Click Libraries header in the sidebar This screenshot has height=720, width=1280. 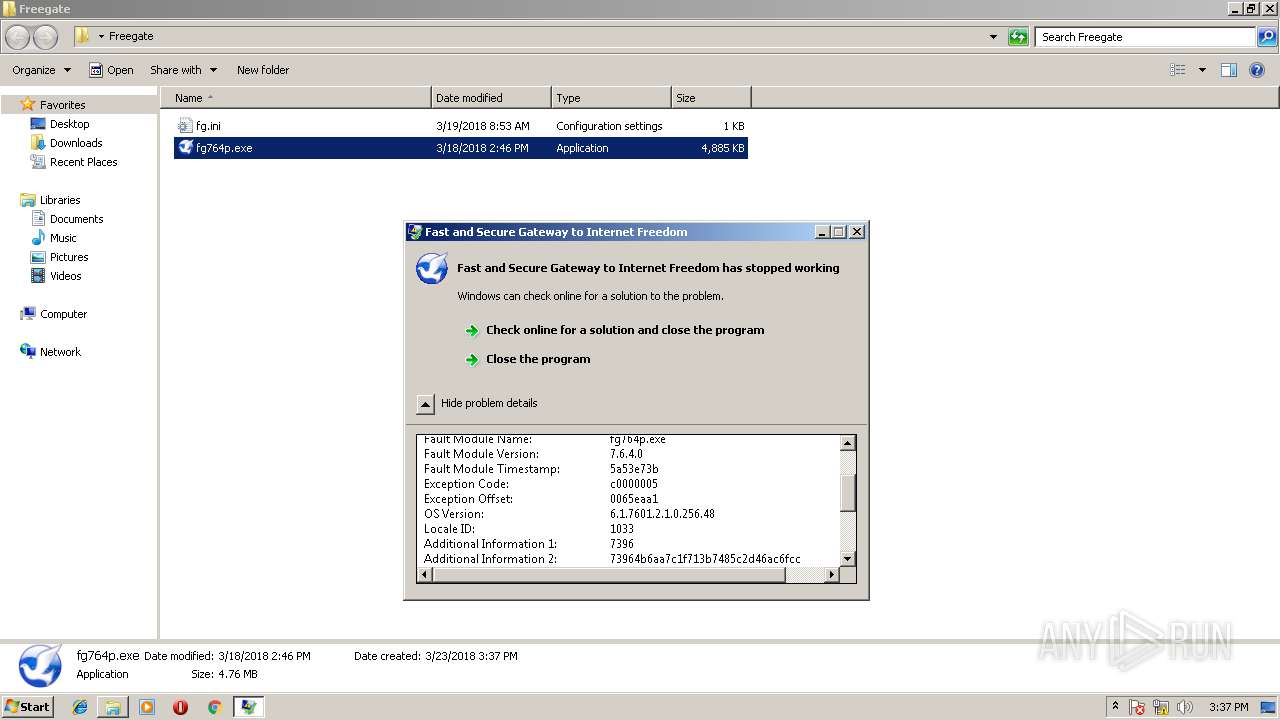pos(59,200)
